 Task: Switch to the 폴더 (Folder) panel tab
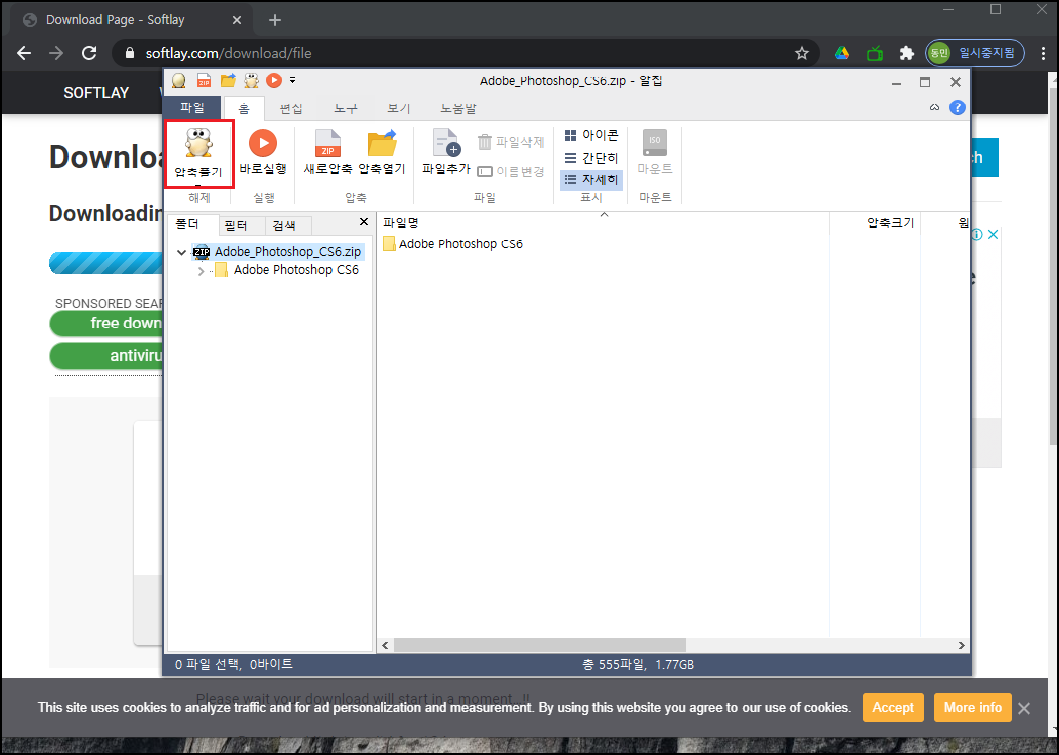point(192,224)
